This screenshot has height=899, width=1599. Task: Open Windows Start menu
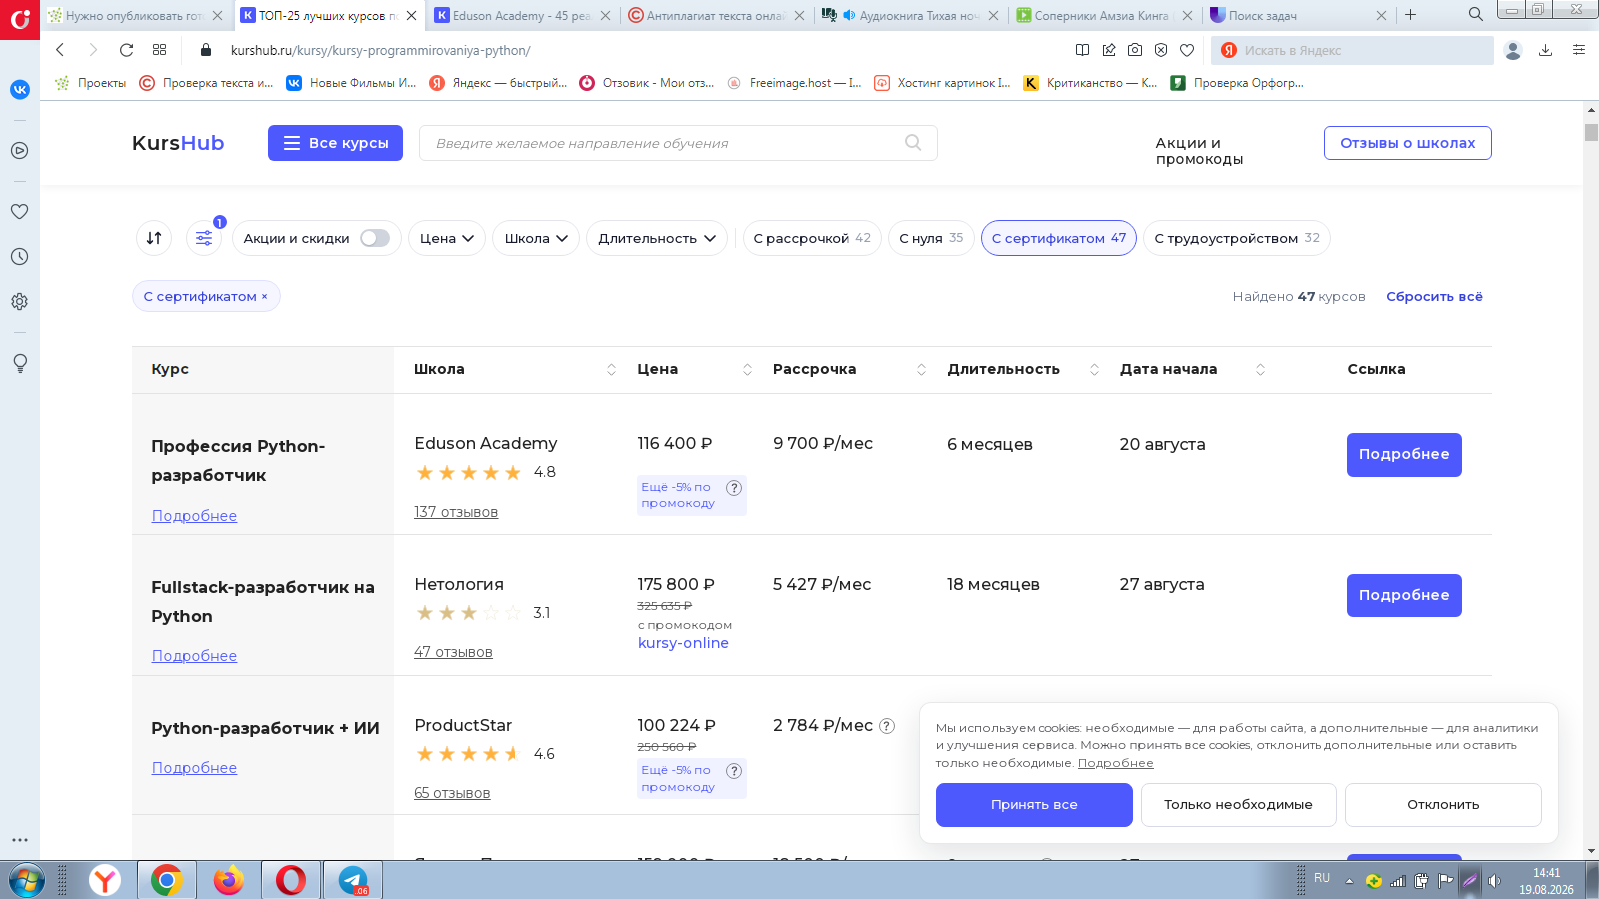(27, 880)
